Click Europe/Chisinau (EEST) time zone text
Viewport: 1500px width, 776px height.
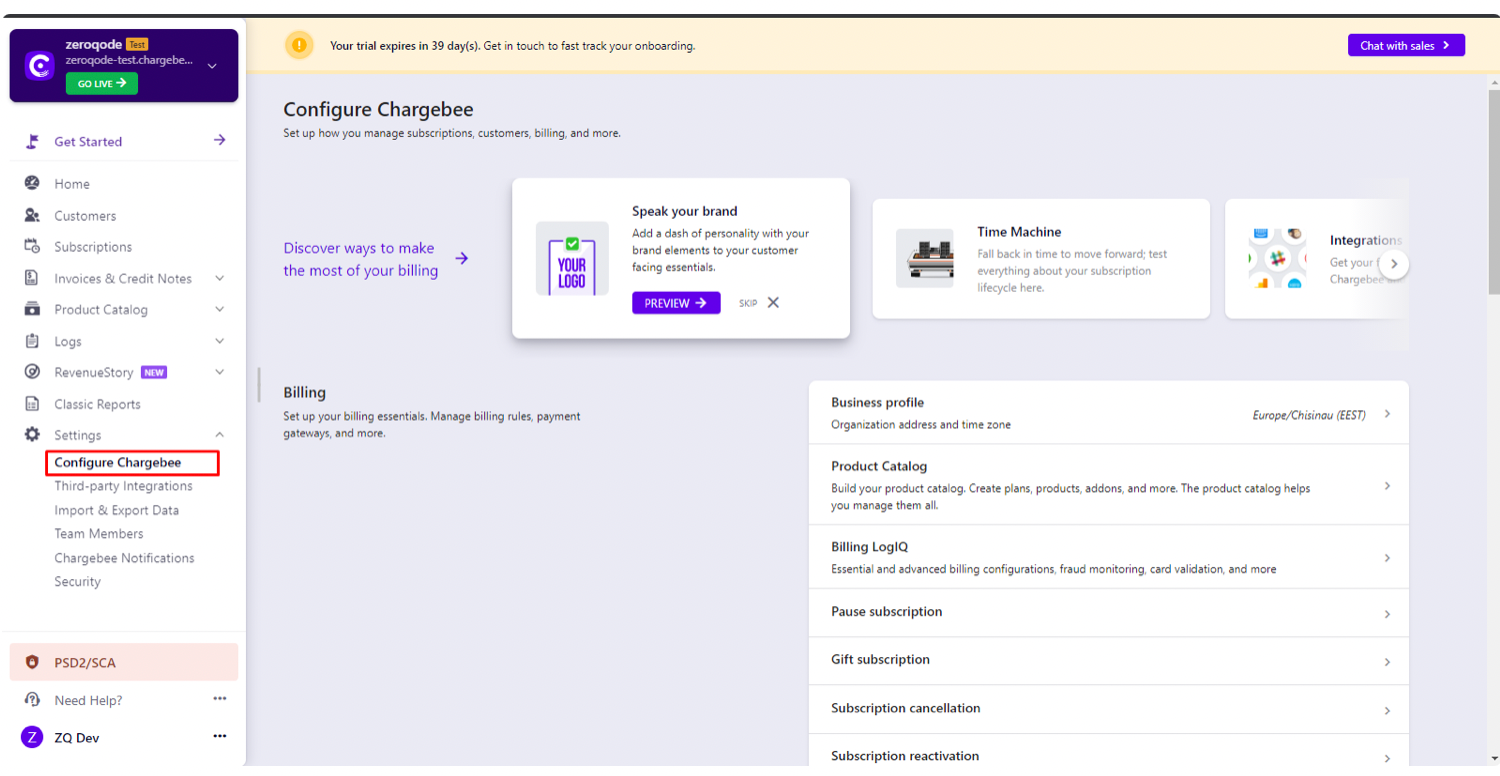pyautogui.click(x=1309, y=415)
